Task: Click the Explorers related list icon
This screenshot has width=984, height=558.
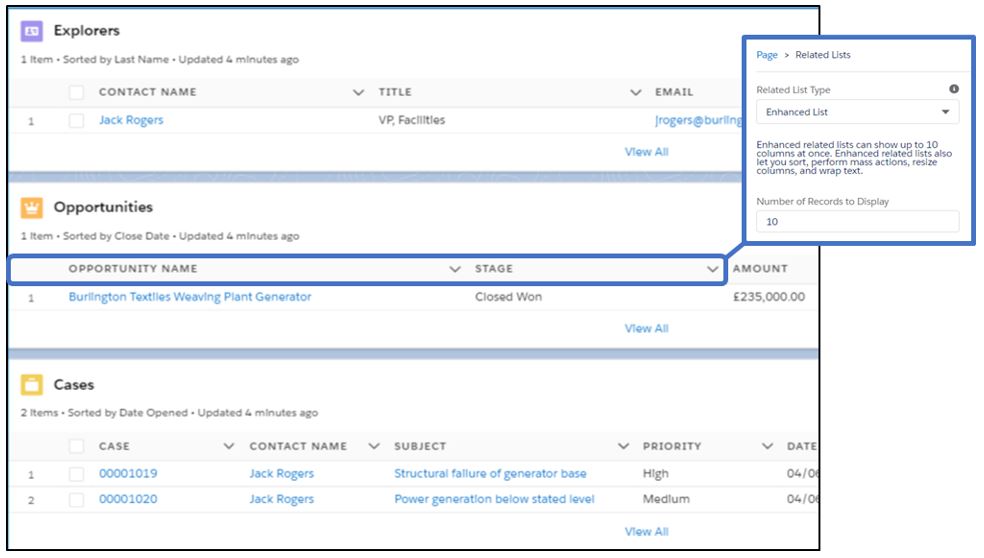Action: (31, 31)
